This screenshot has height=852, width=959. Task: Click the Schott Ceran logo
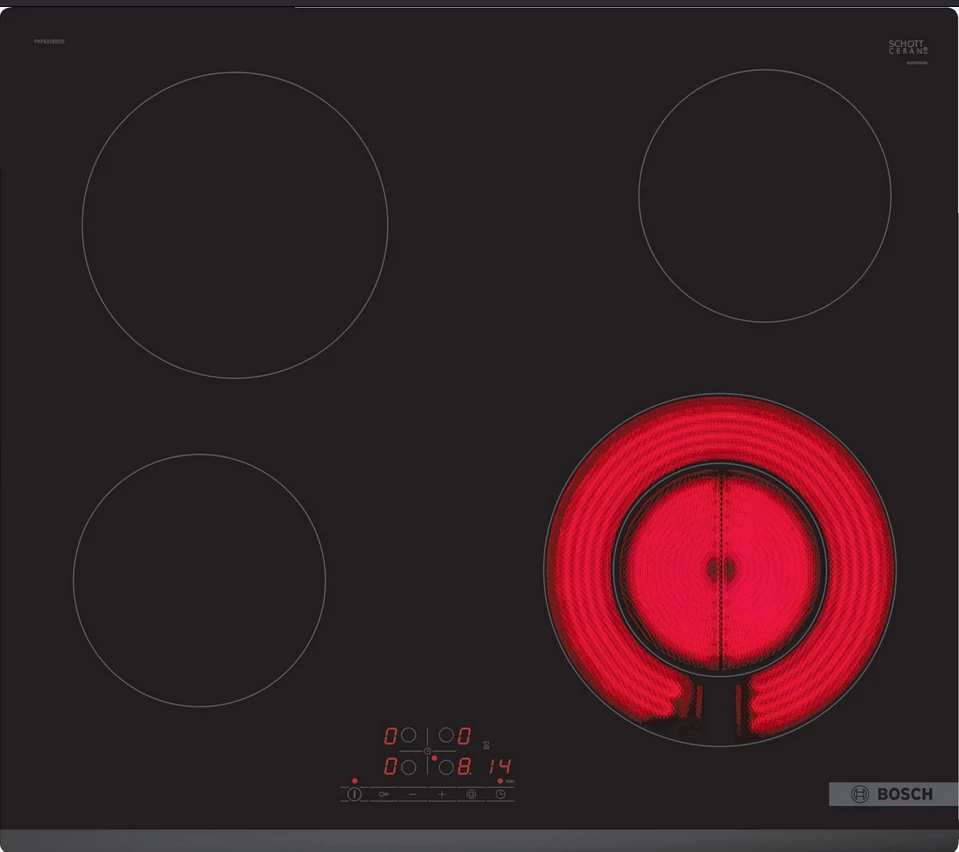908,47
